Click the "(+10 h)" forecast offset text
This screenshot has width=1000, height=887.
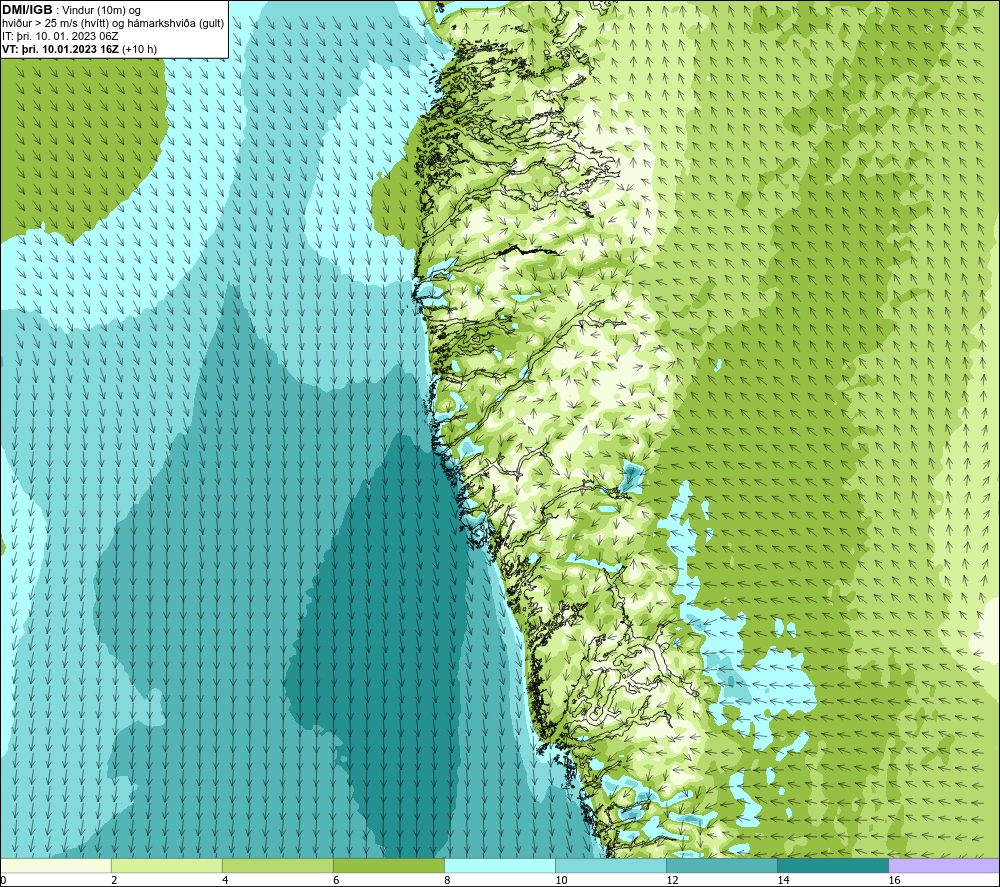139,49
